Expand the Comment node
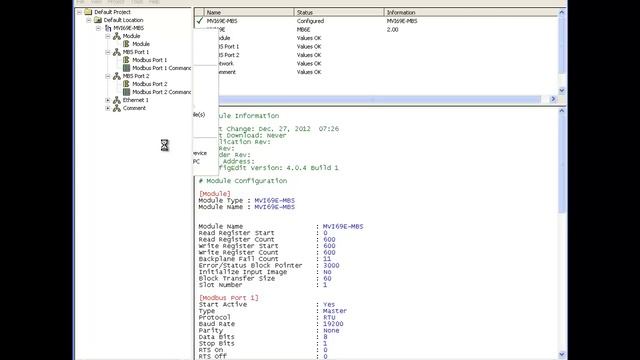Screen dimensions: 640x360 coord(108,108)
